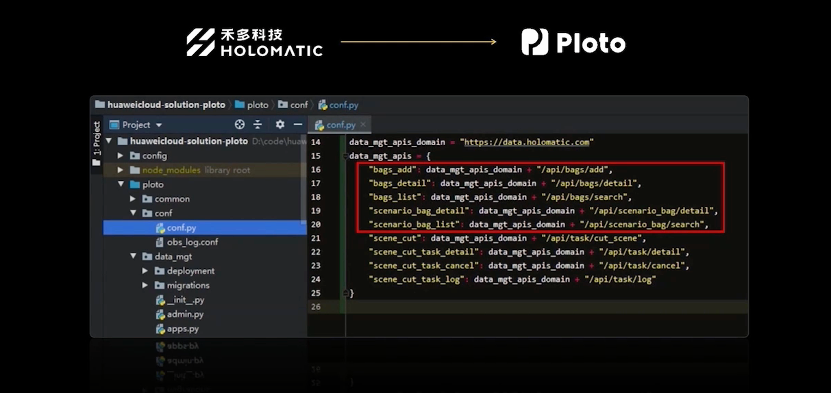This screenshot has height=394, width=832.
Task: Open Project panel settings gear
Action: click(x=280, y=125)
